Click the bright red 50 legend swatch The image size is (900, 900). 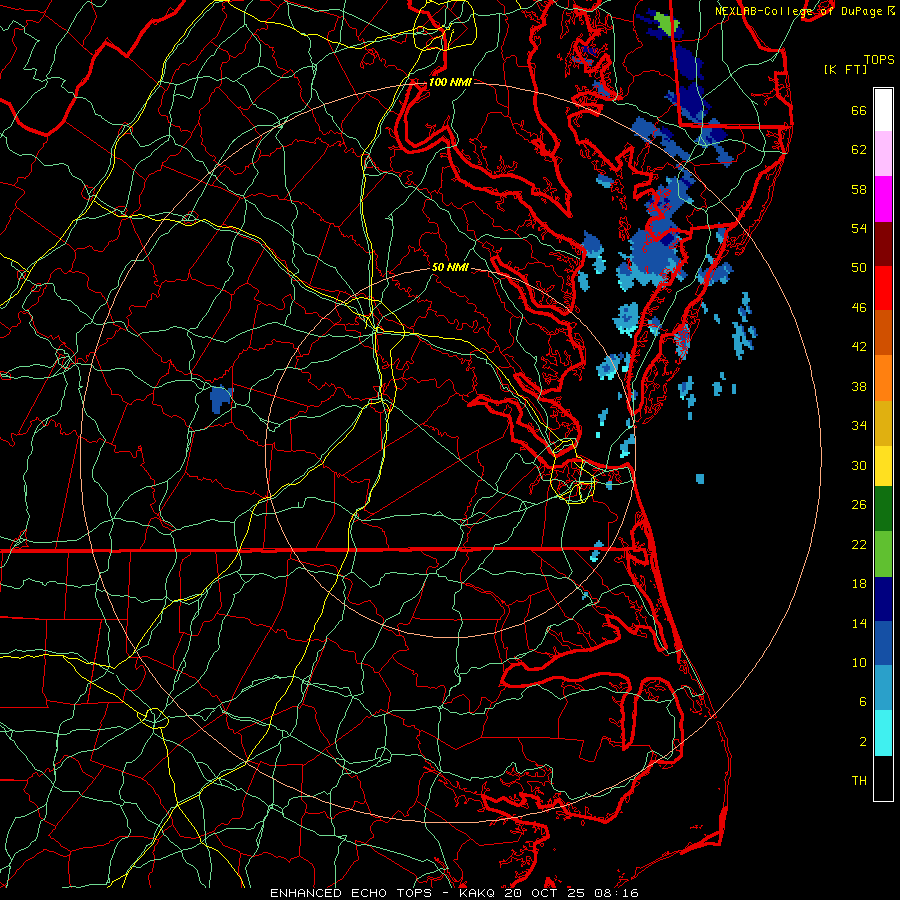pyautogui.click(x=883, y=288)
